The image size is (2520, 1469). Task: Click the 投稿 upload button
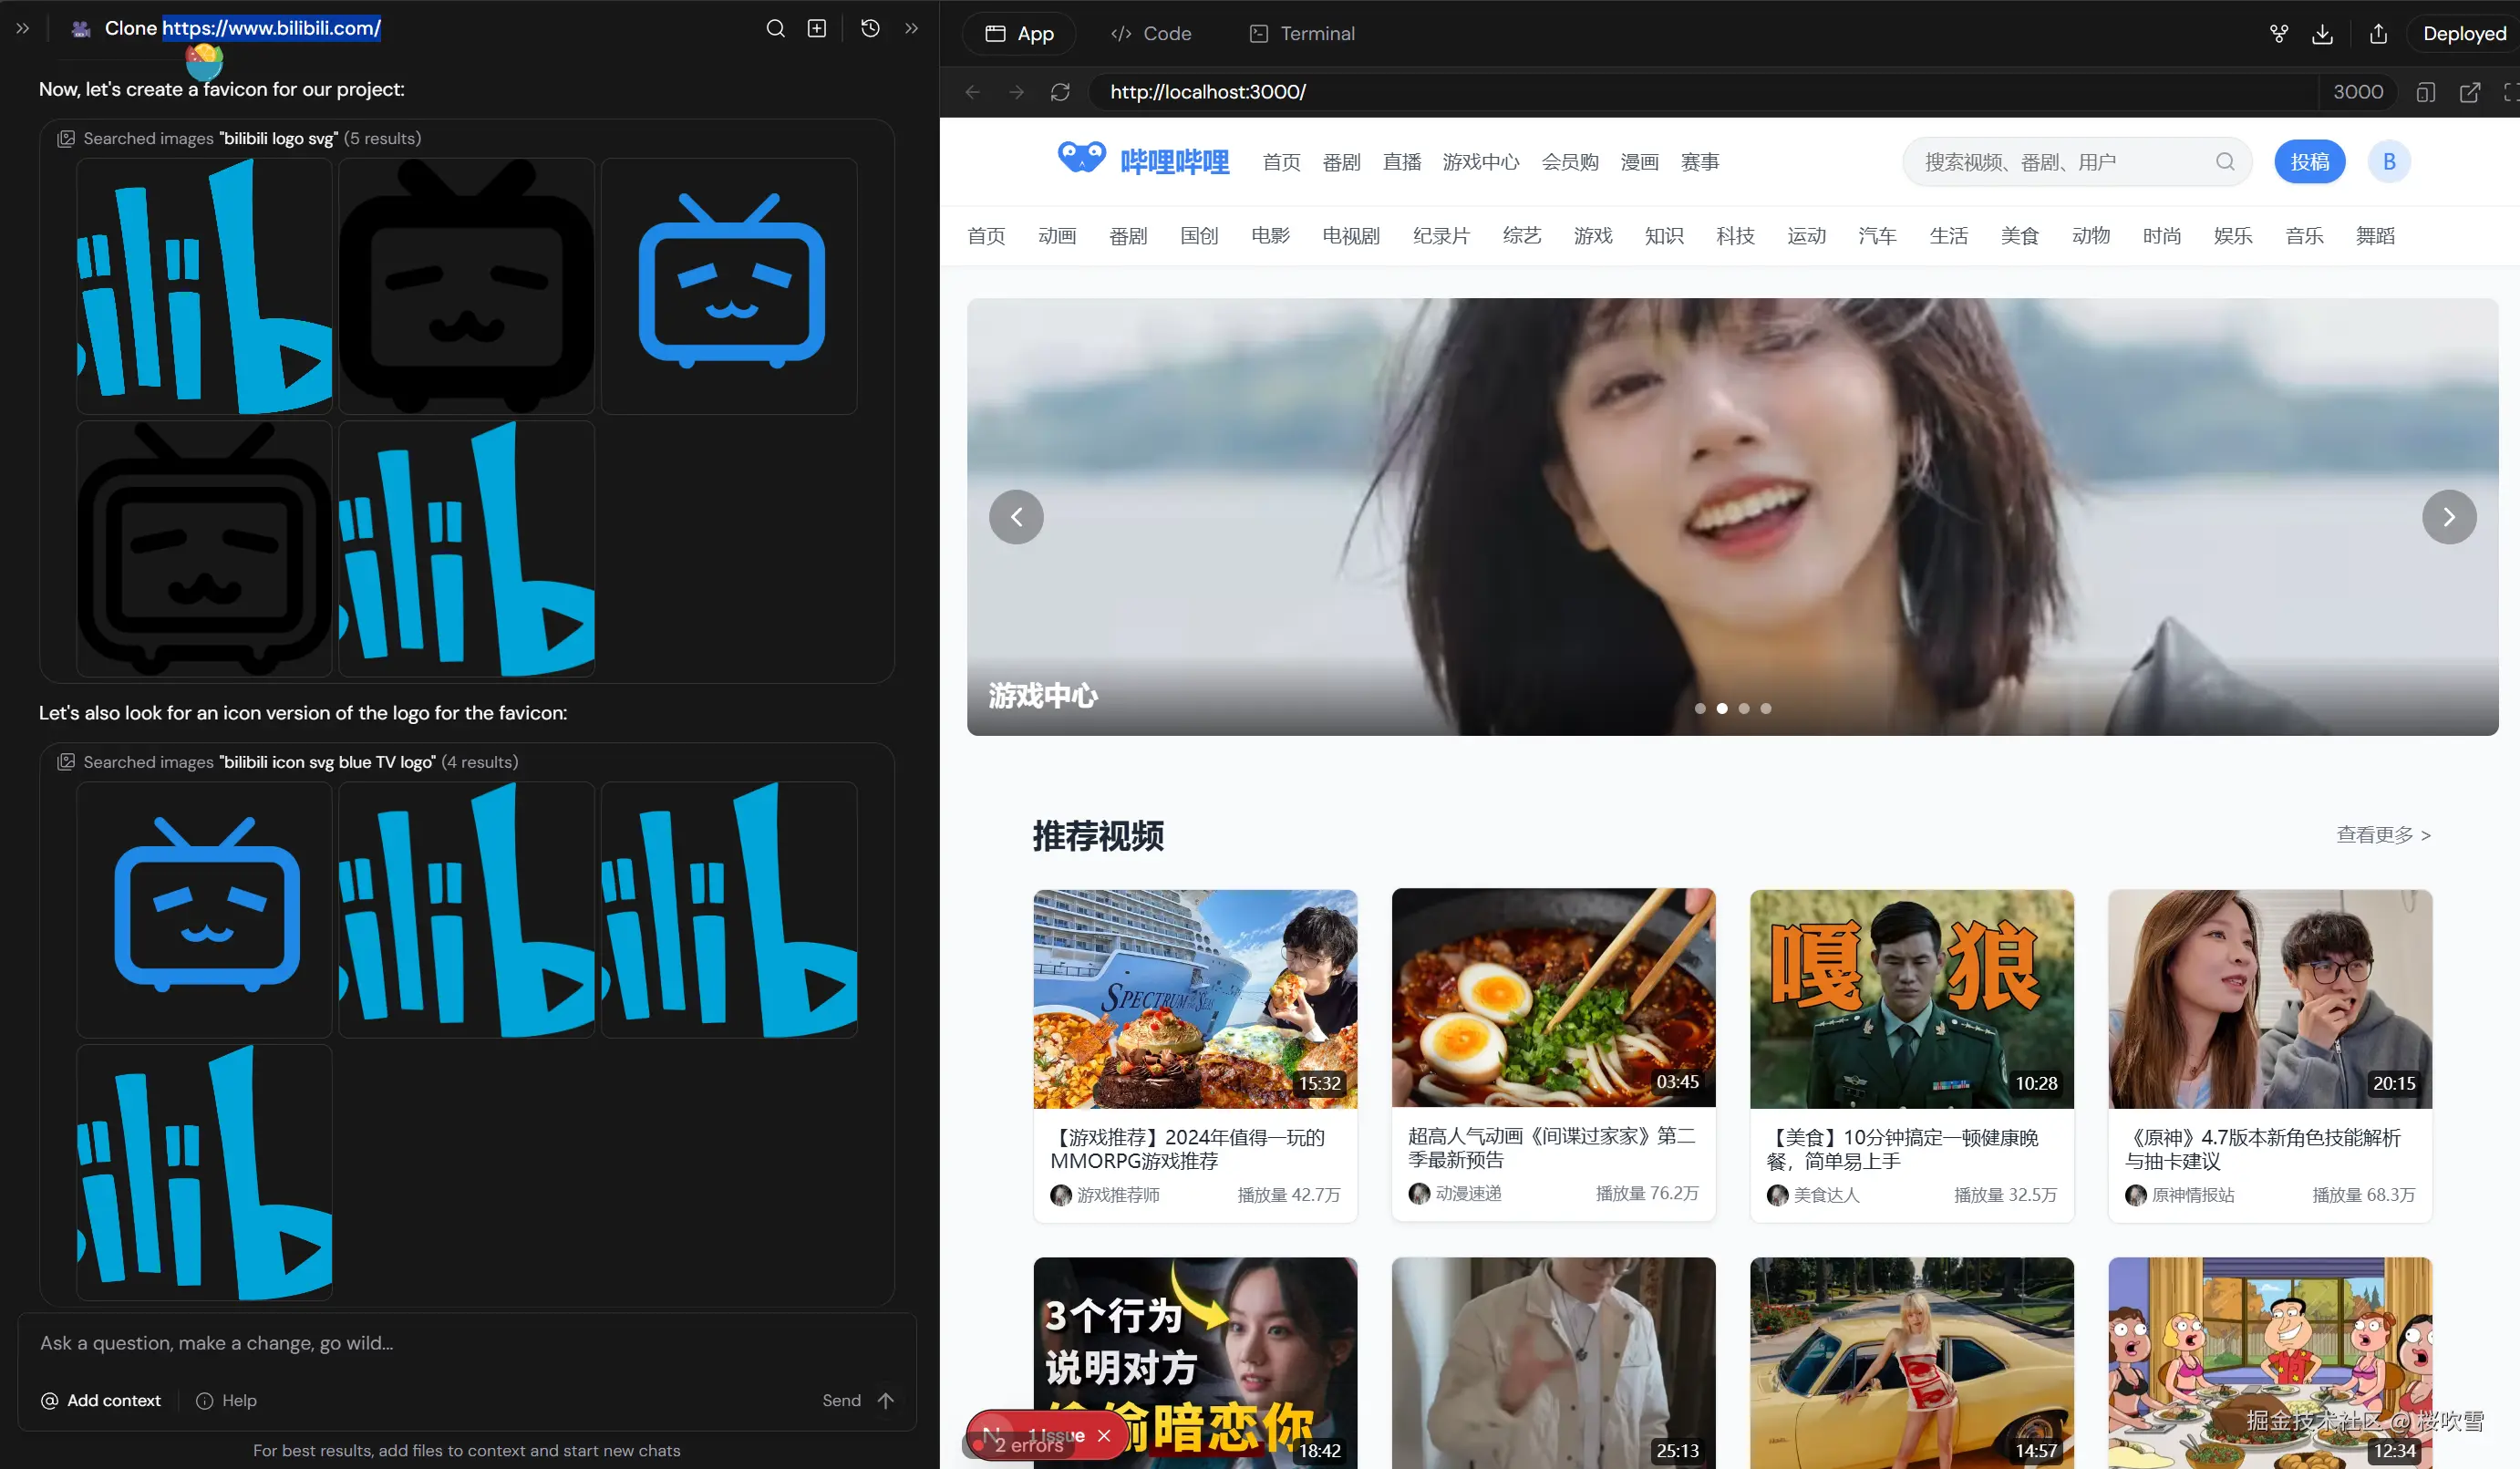click(2309, 162)
